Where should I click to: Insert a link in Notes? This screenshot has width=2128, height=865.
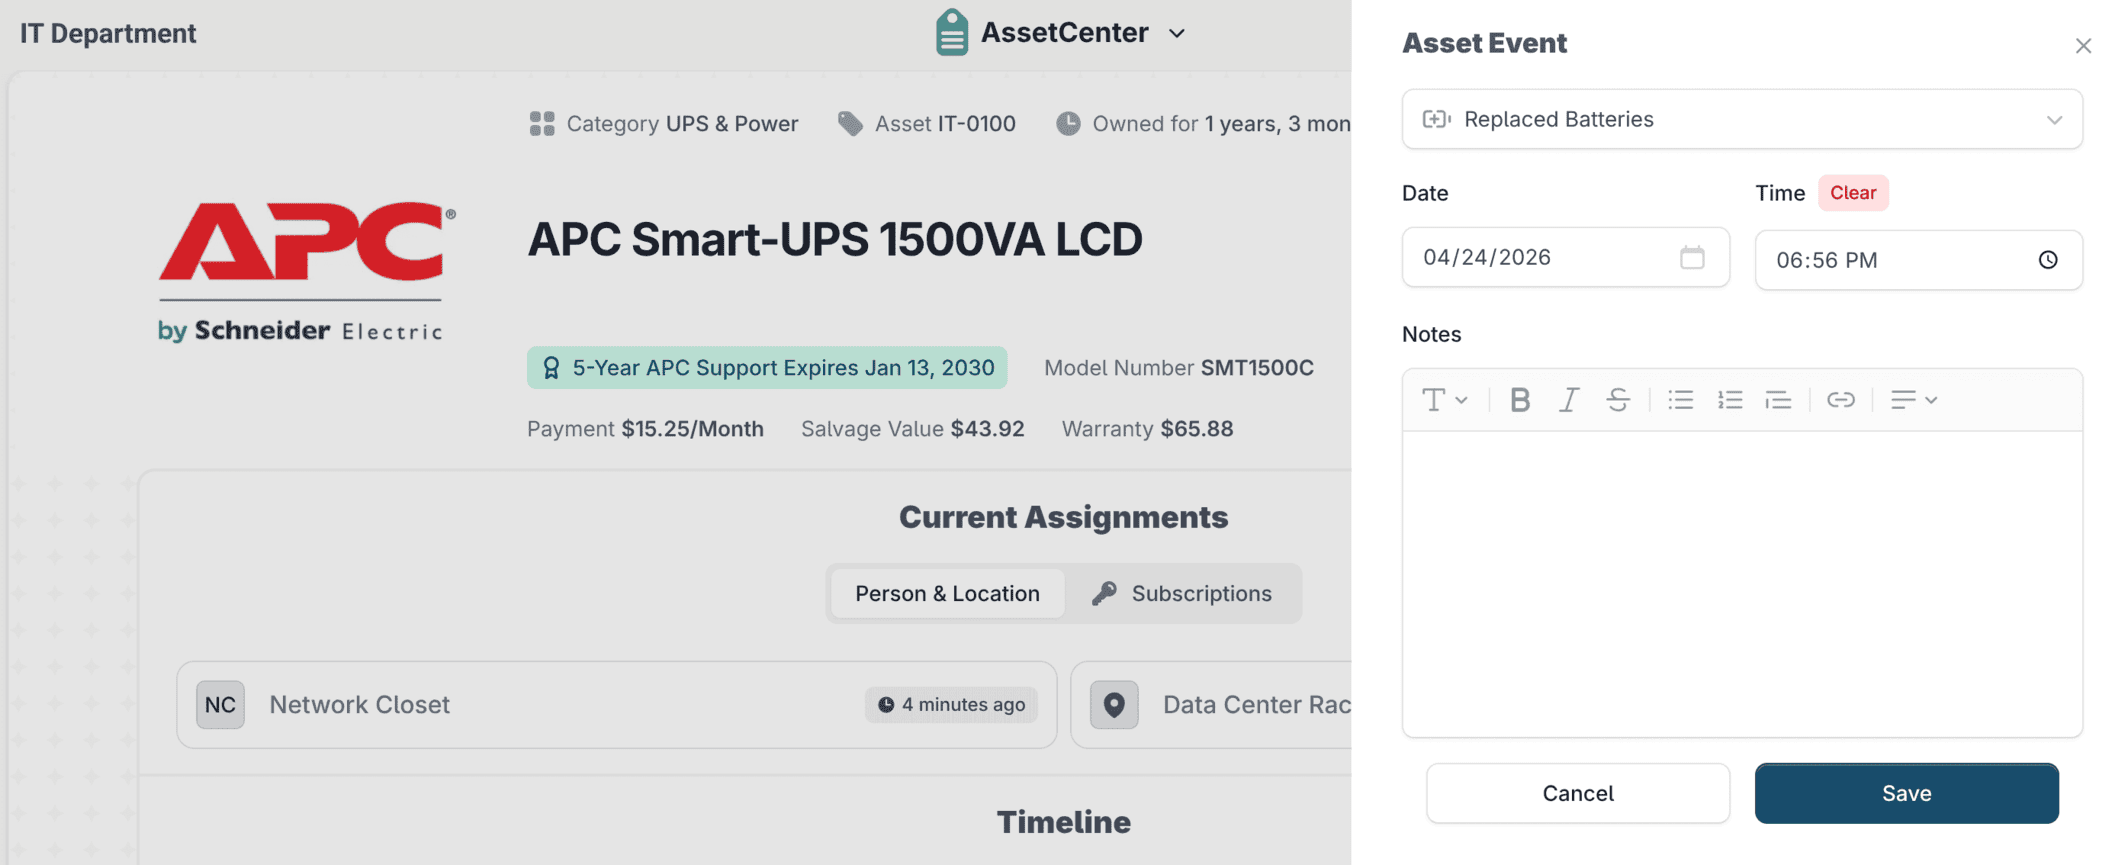pyautogui.click(x=1841, y=400)
